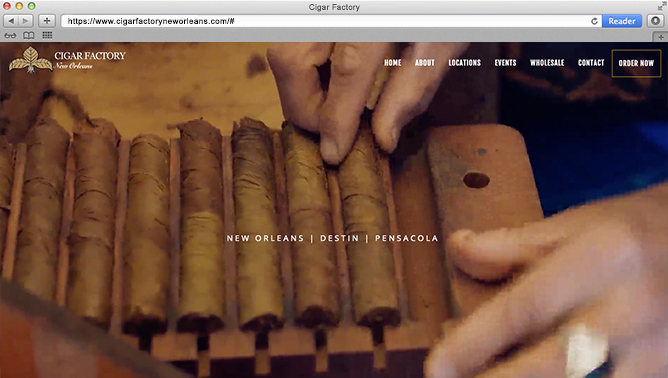Open the ABOUT nav item
Screen dimensions: 668x378
coord(425,63)
